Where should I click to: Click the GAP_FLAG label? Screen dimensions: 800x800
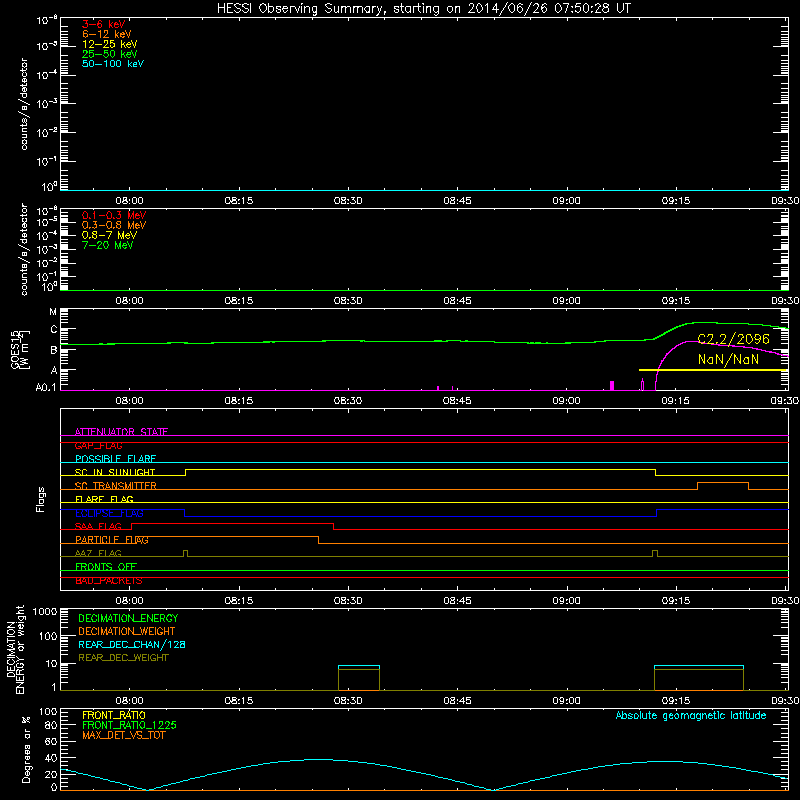(99, 445)
